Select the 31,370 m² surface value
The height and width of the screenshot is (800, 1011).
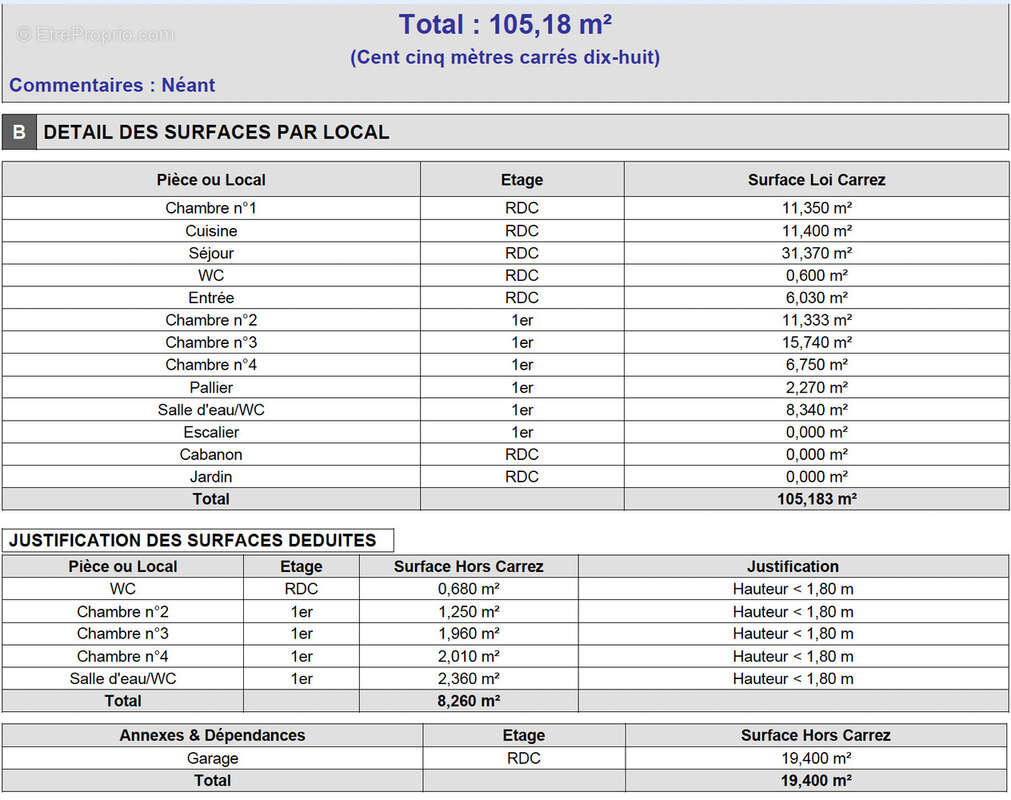click(816, 253)
